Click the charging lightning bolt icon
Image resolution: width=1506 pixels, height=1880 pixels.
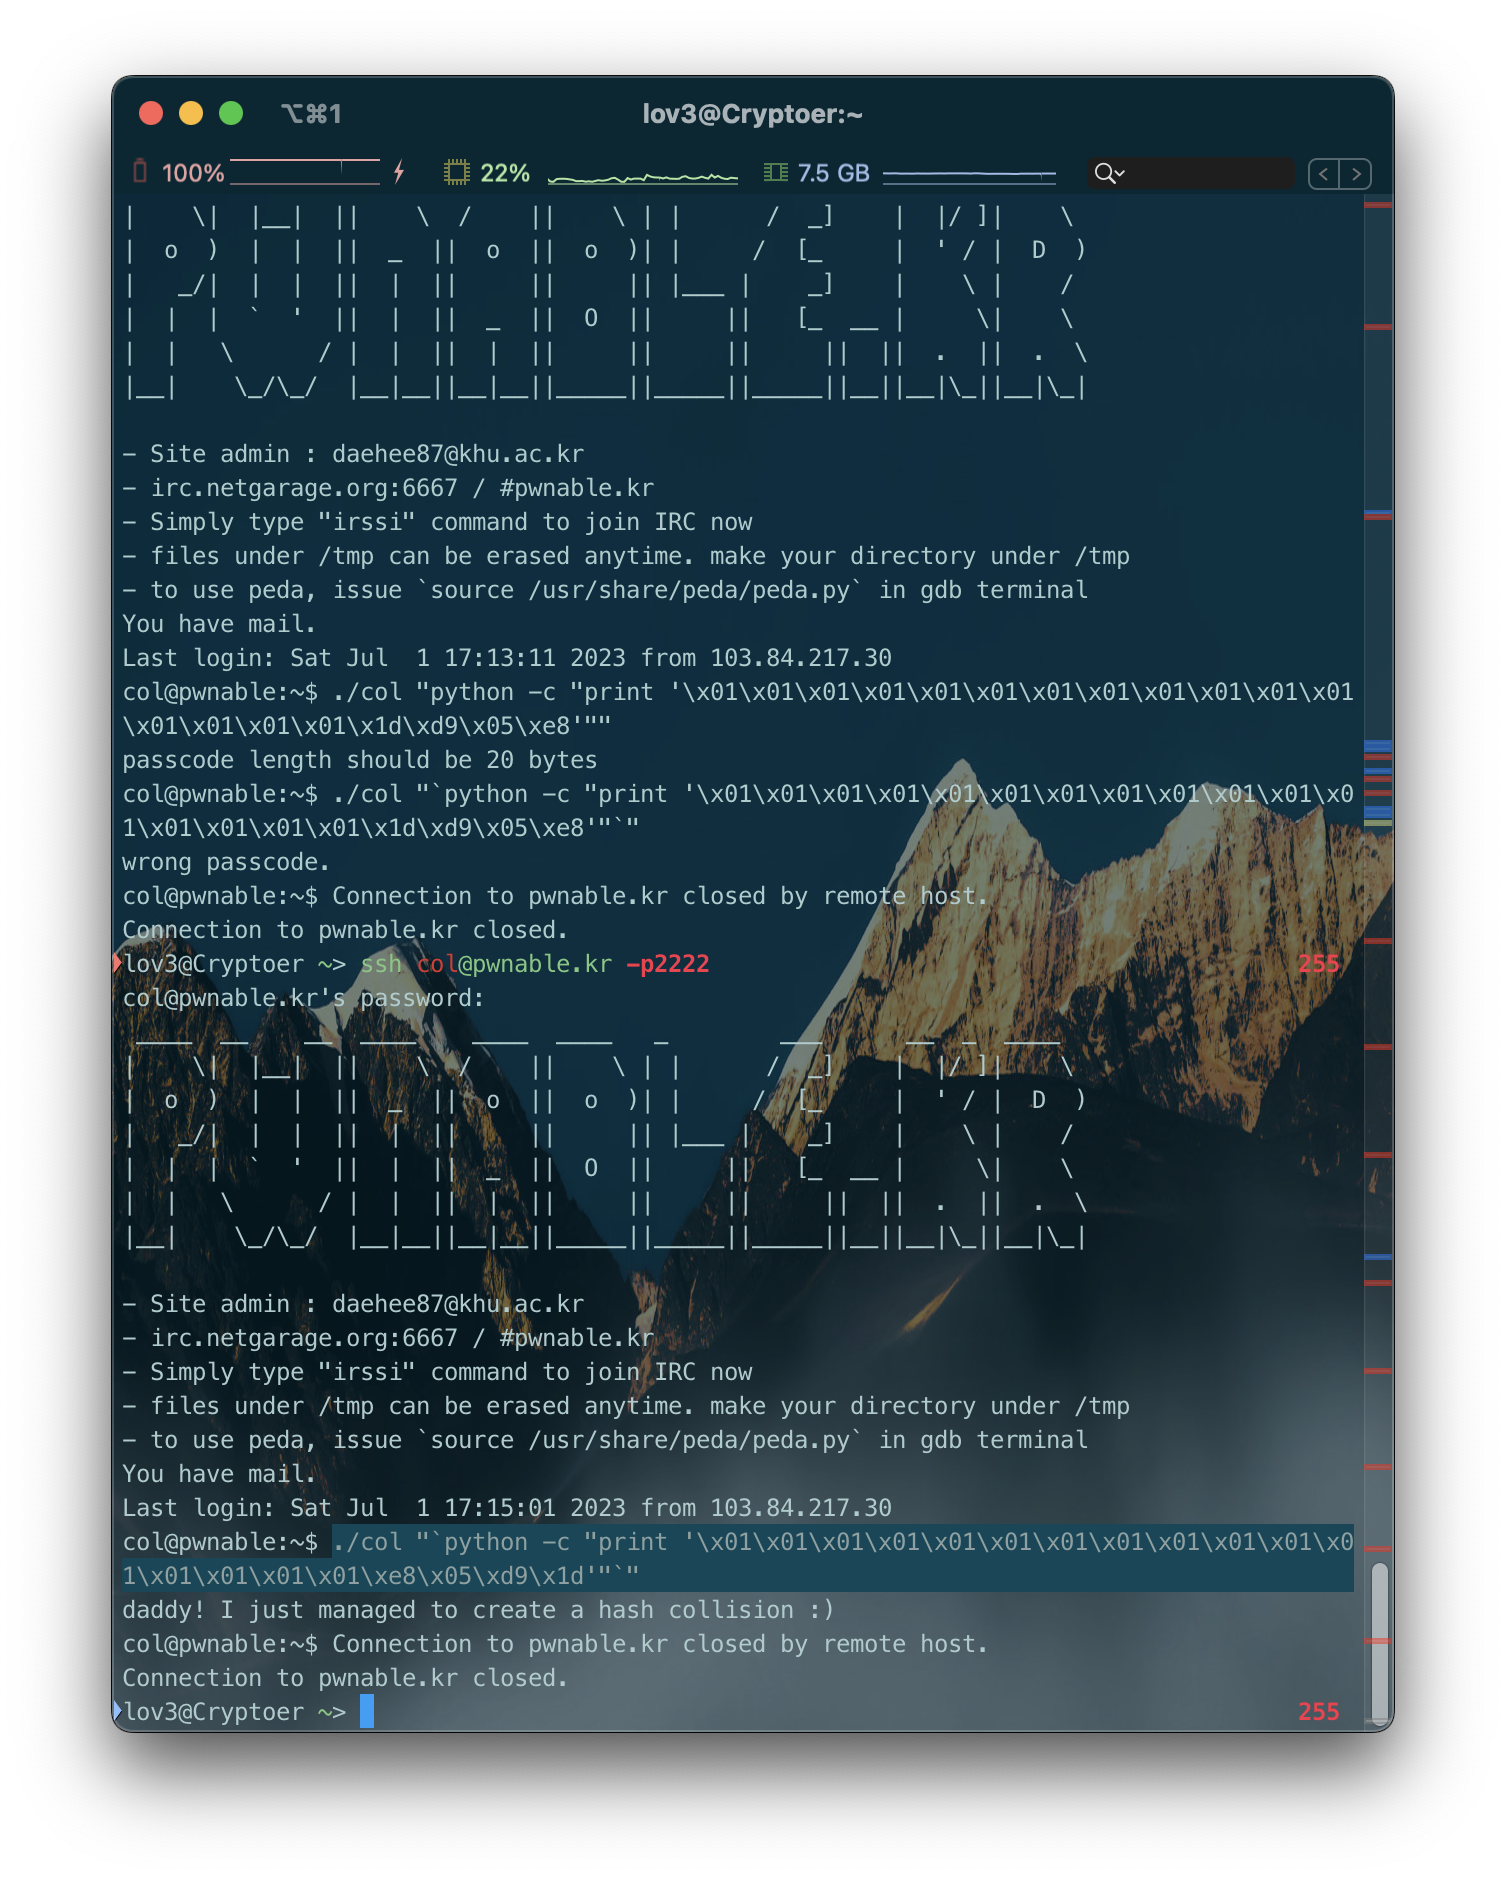[x=399, y=172]
